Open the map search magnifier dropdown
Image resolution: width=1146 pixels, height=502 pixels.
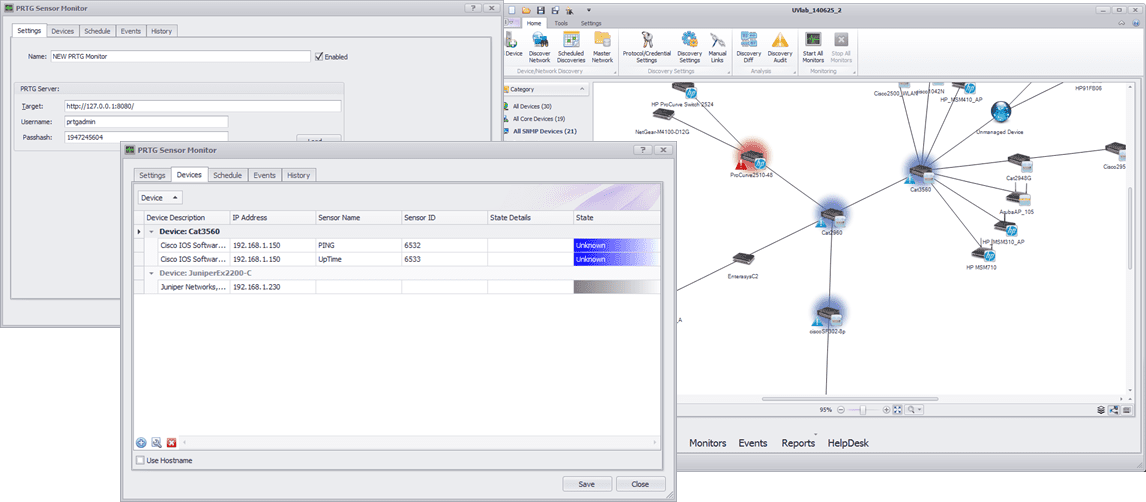(x=914, y=410)
